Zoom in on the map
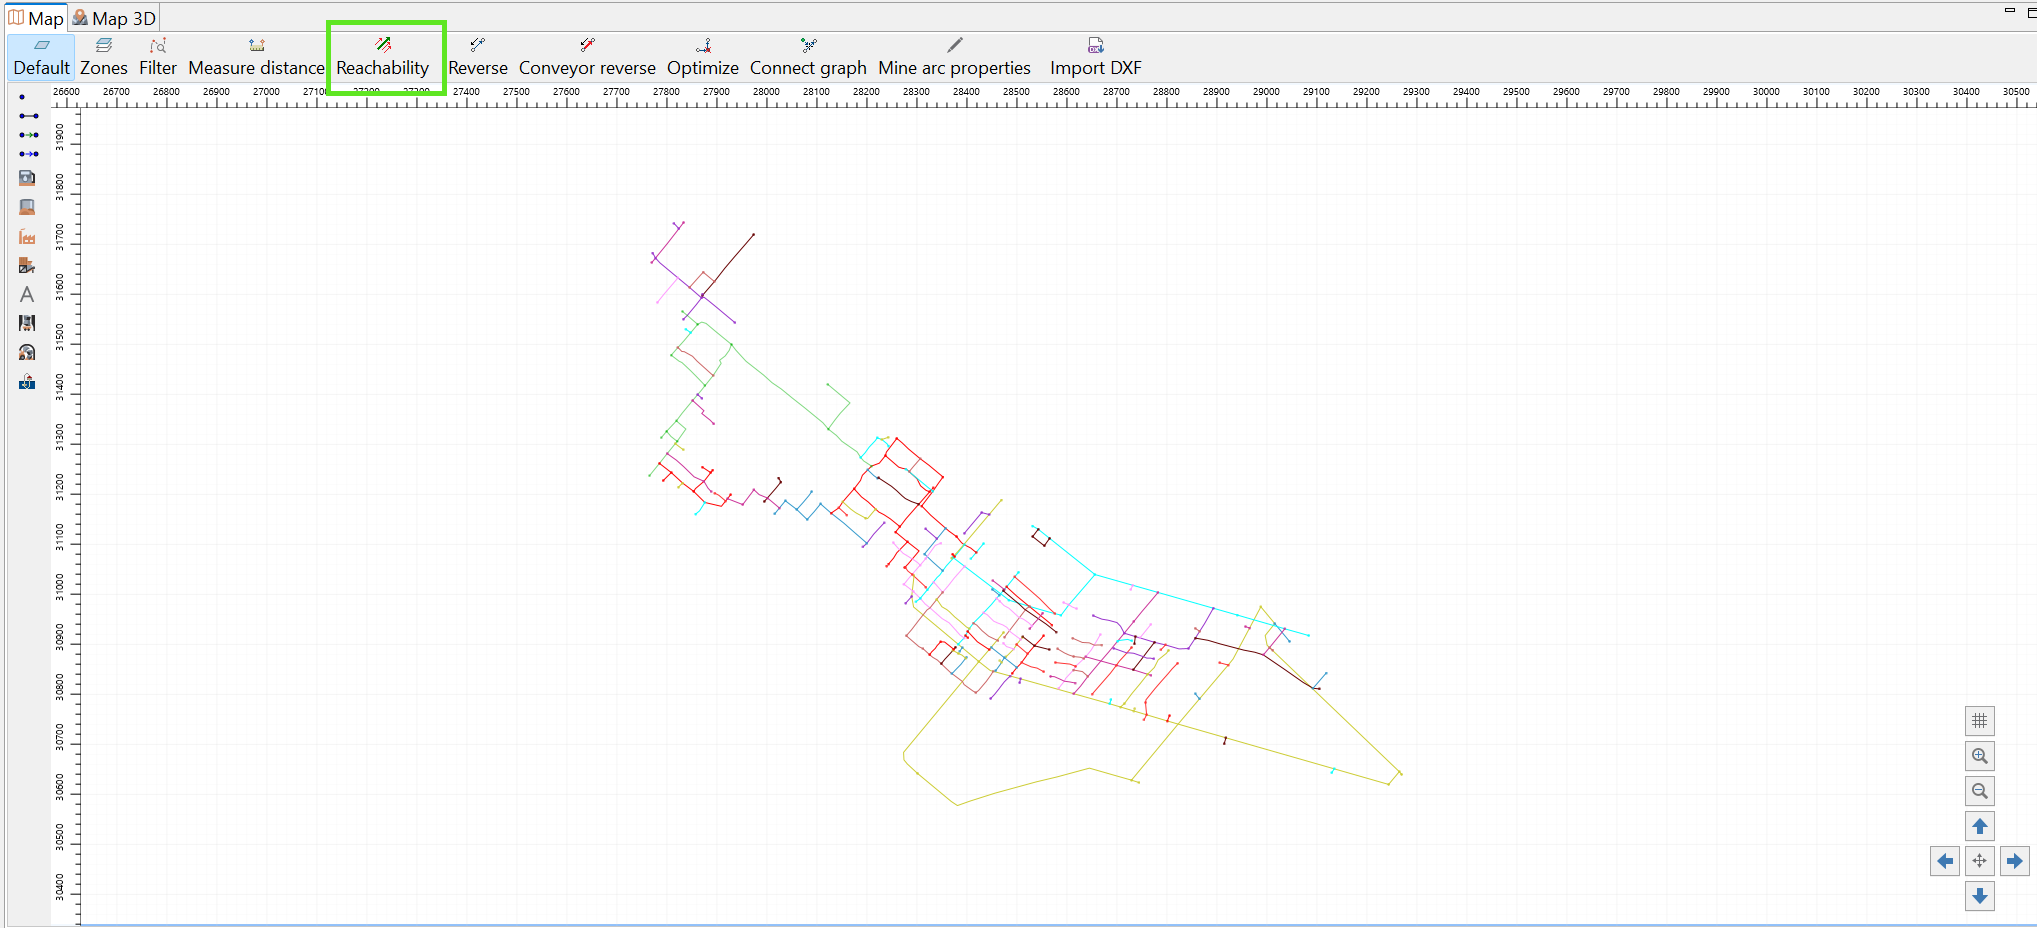2037x928 pixels. click(x=1979, y=756)
